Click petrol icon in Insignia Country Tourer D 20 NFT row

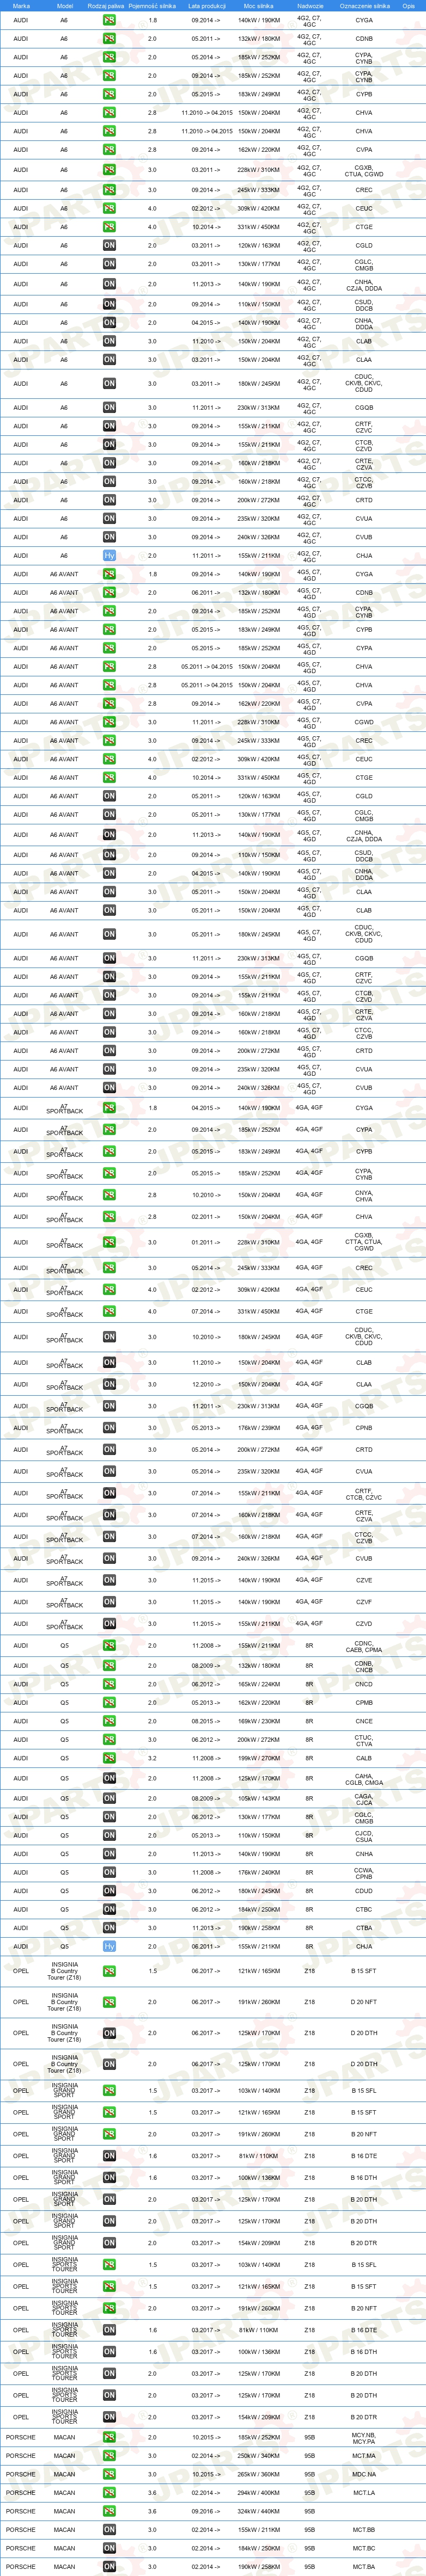tap(109, 2002)
